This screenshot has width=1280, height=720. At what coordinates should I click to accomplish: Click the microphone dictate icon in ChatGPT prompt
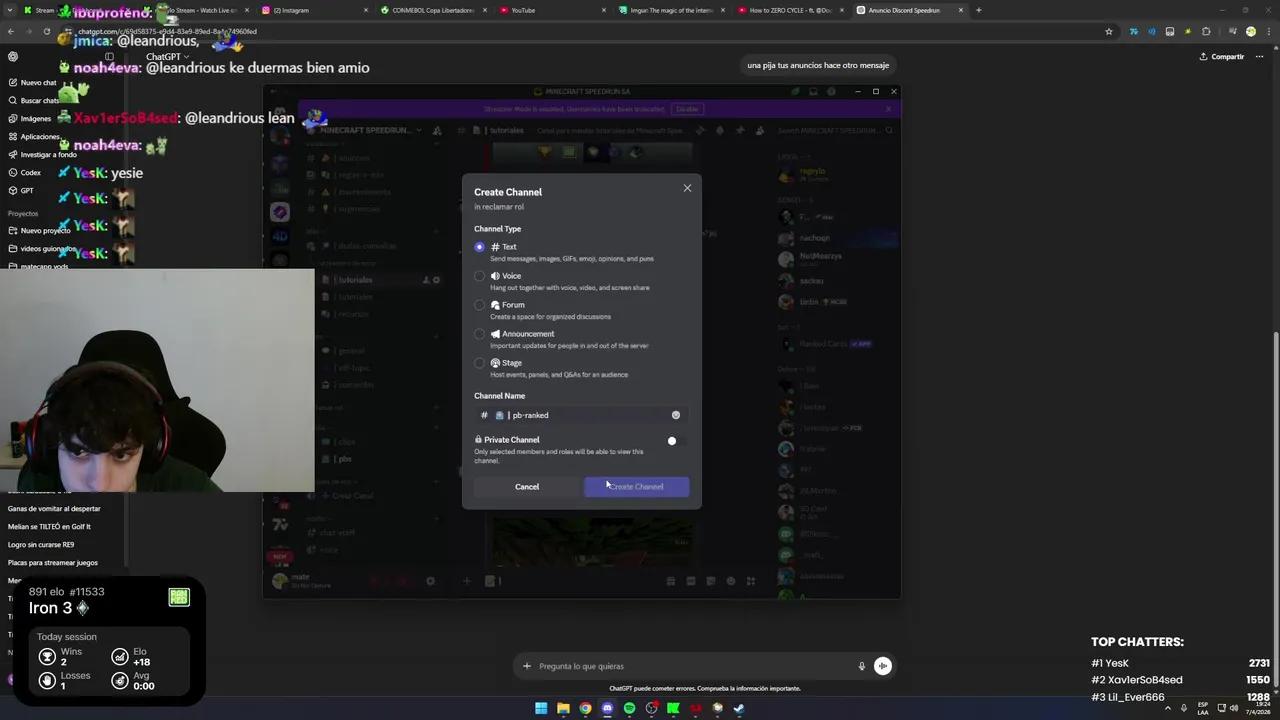[x=861, y=666]
